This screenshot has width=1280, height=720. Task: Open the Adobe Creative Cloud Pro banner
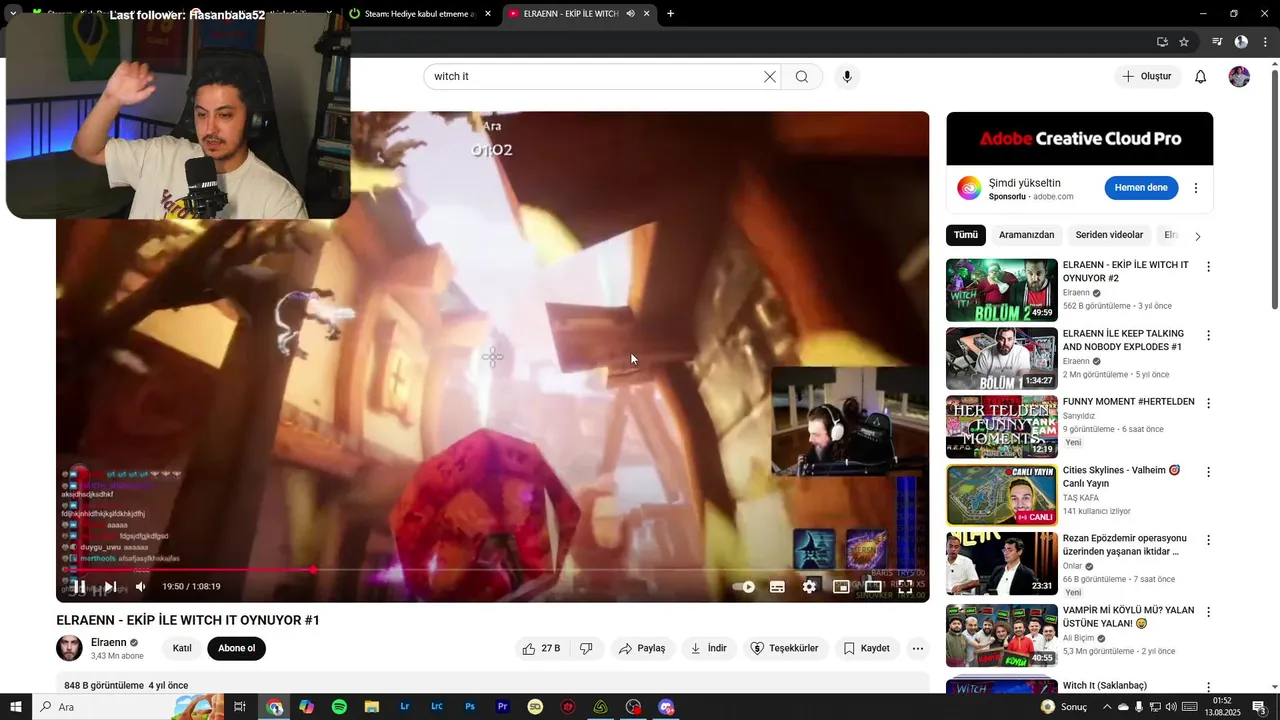[x=1080, y=139]
